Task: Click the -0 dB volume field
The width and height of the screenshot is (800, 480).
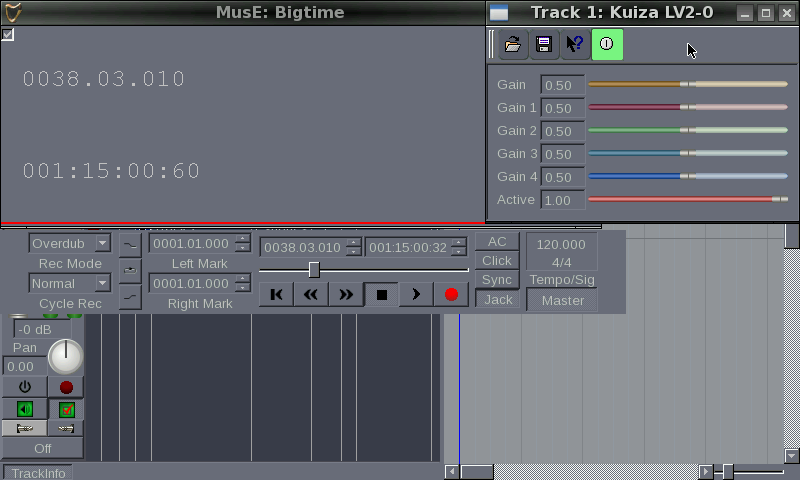Action: point(42,330)
